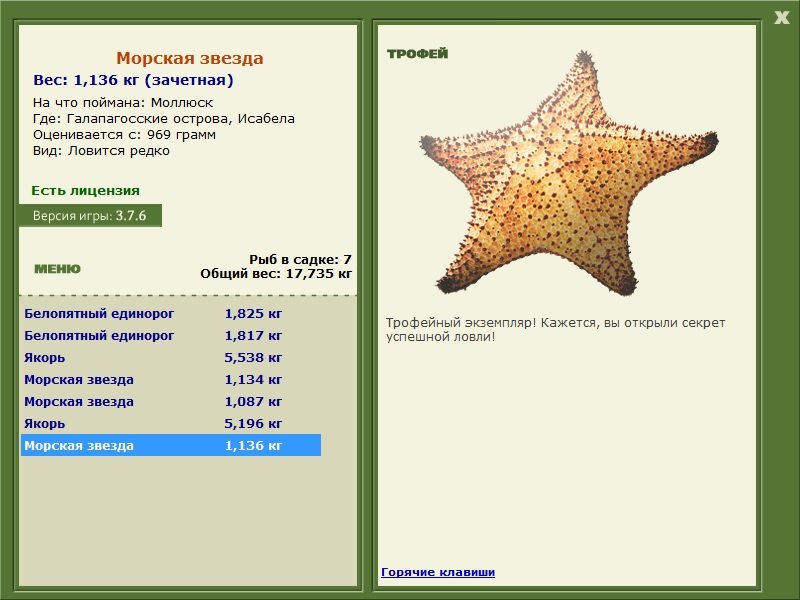Click the Морская звезда title heading
This screenshot has height=600, width=800.
click(190, 58)
